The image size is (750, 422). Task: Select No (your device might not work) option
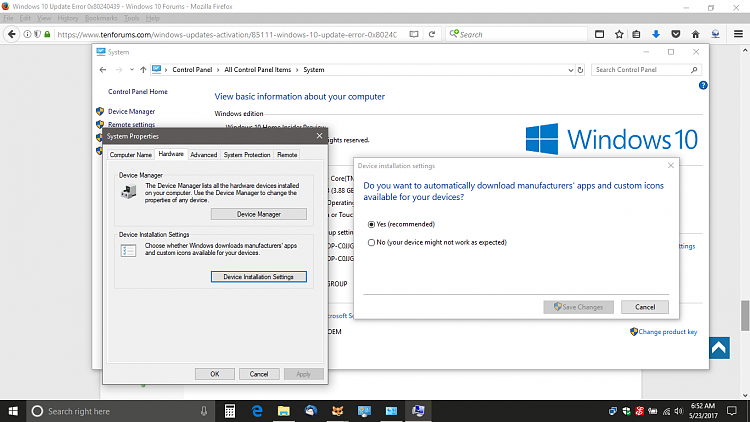pos(371,243)
